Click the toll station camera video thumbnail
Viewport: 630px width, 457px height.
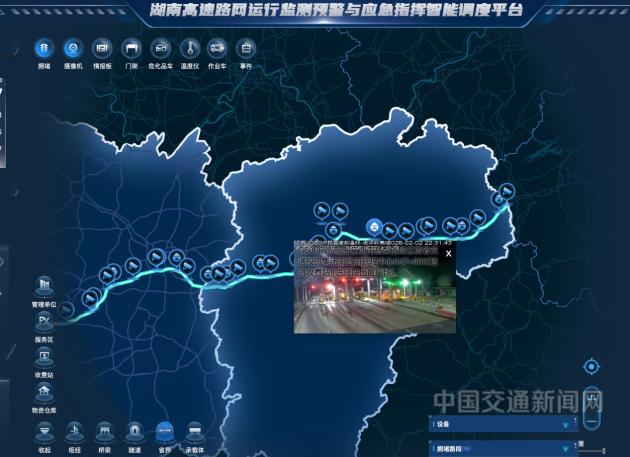375,300
